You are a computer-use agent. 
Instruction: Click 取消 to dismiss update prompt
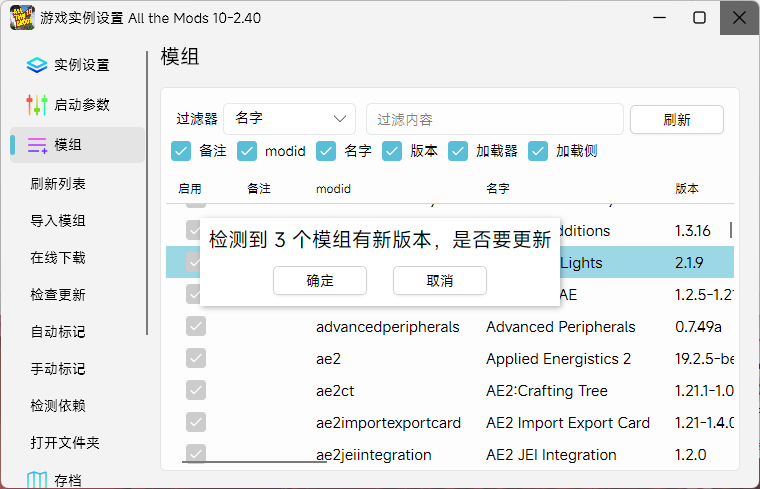point(439,281)
